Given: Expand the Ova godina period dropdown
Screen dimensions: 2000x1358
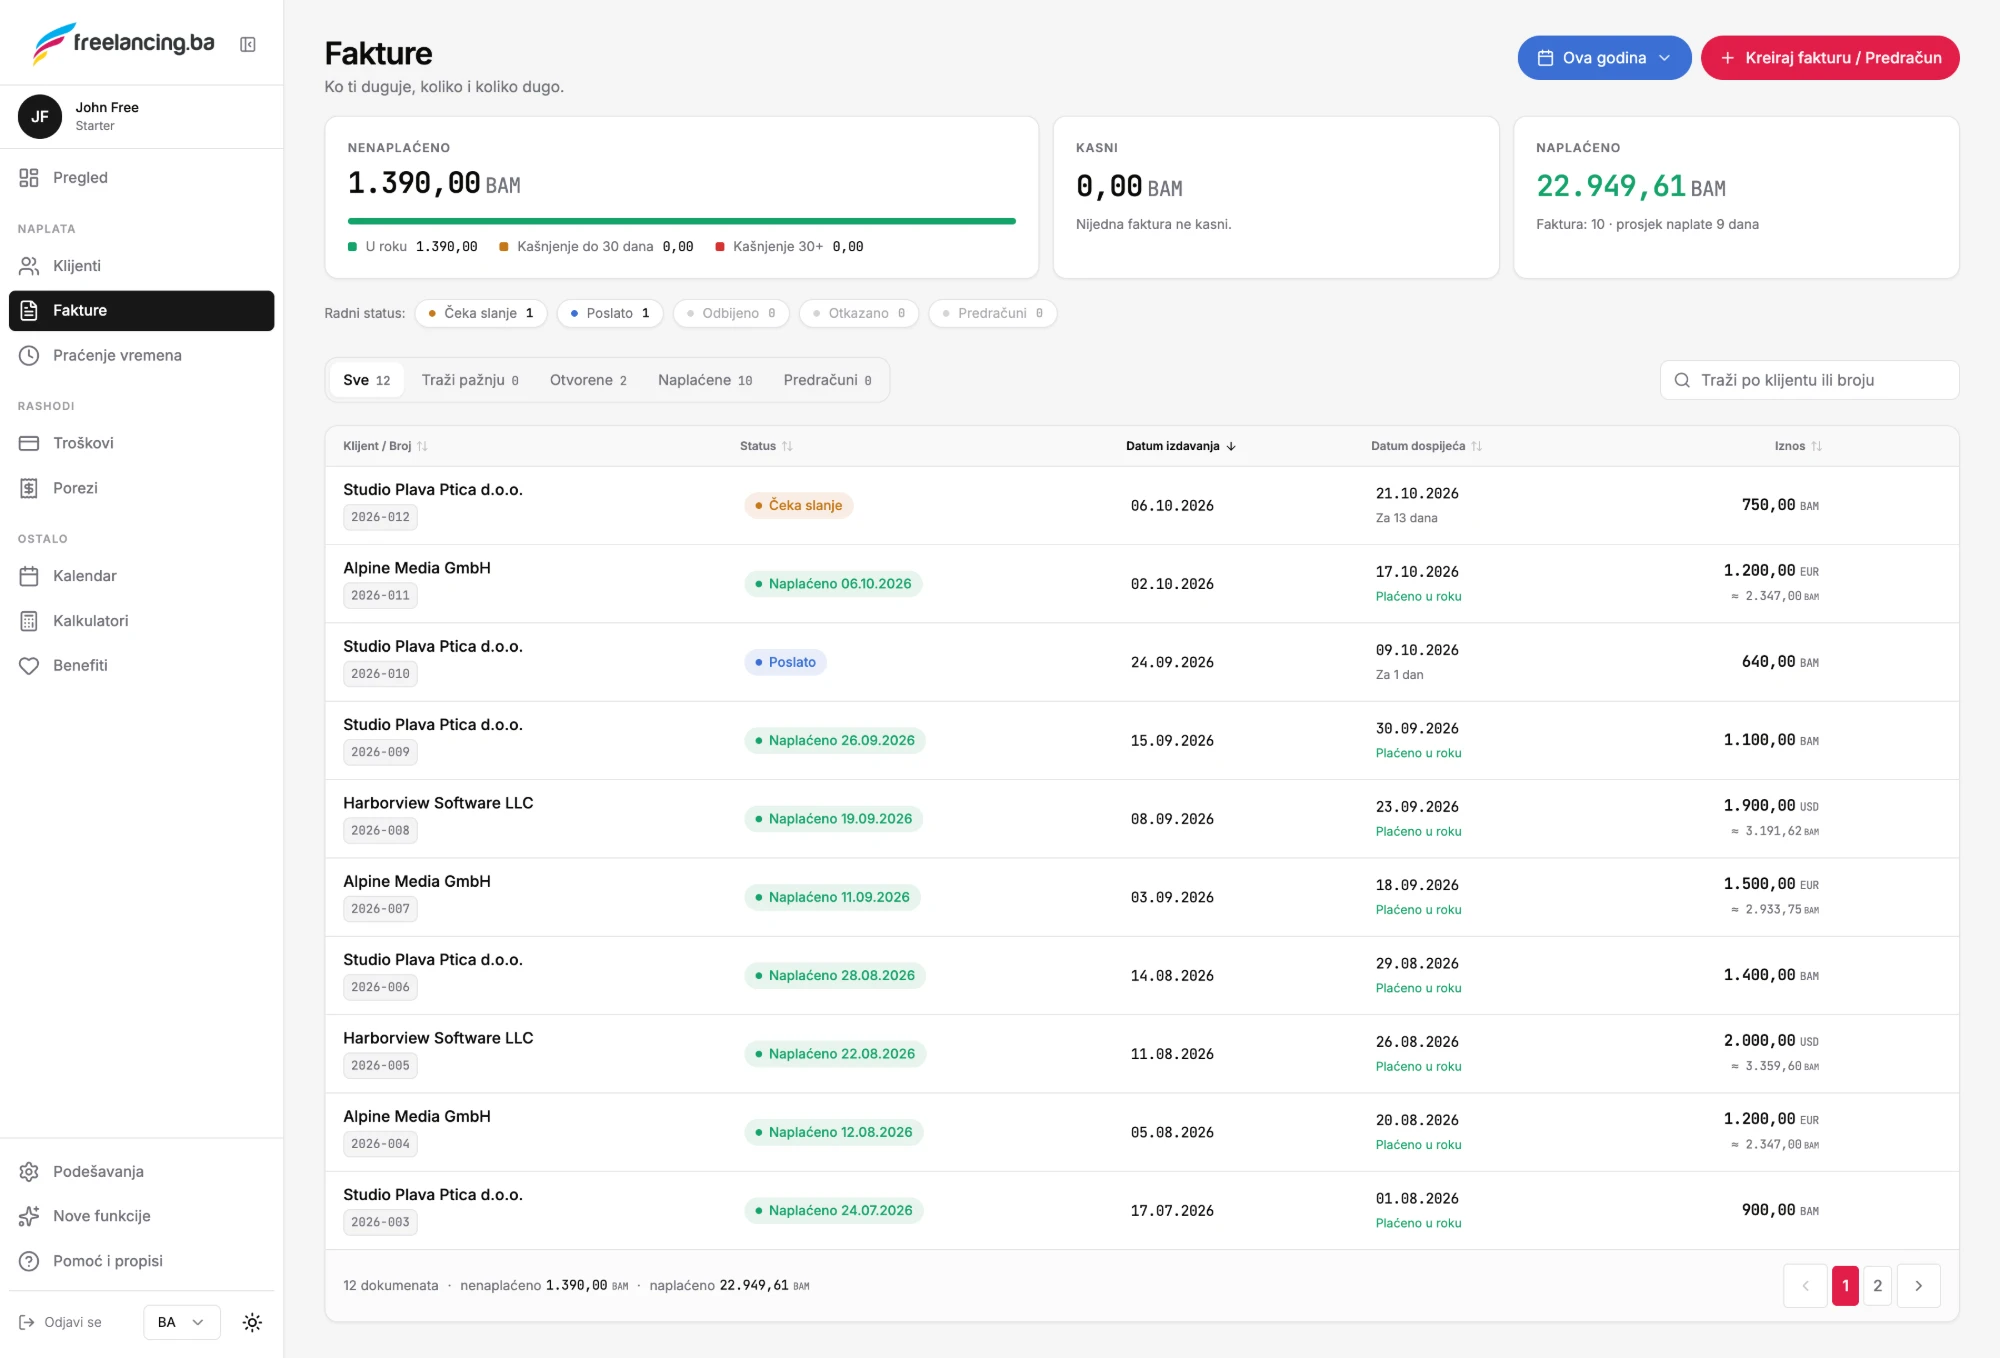Looking at the screenshot, I should pos(1604,58).
